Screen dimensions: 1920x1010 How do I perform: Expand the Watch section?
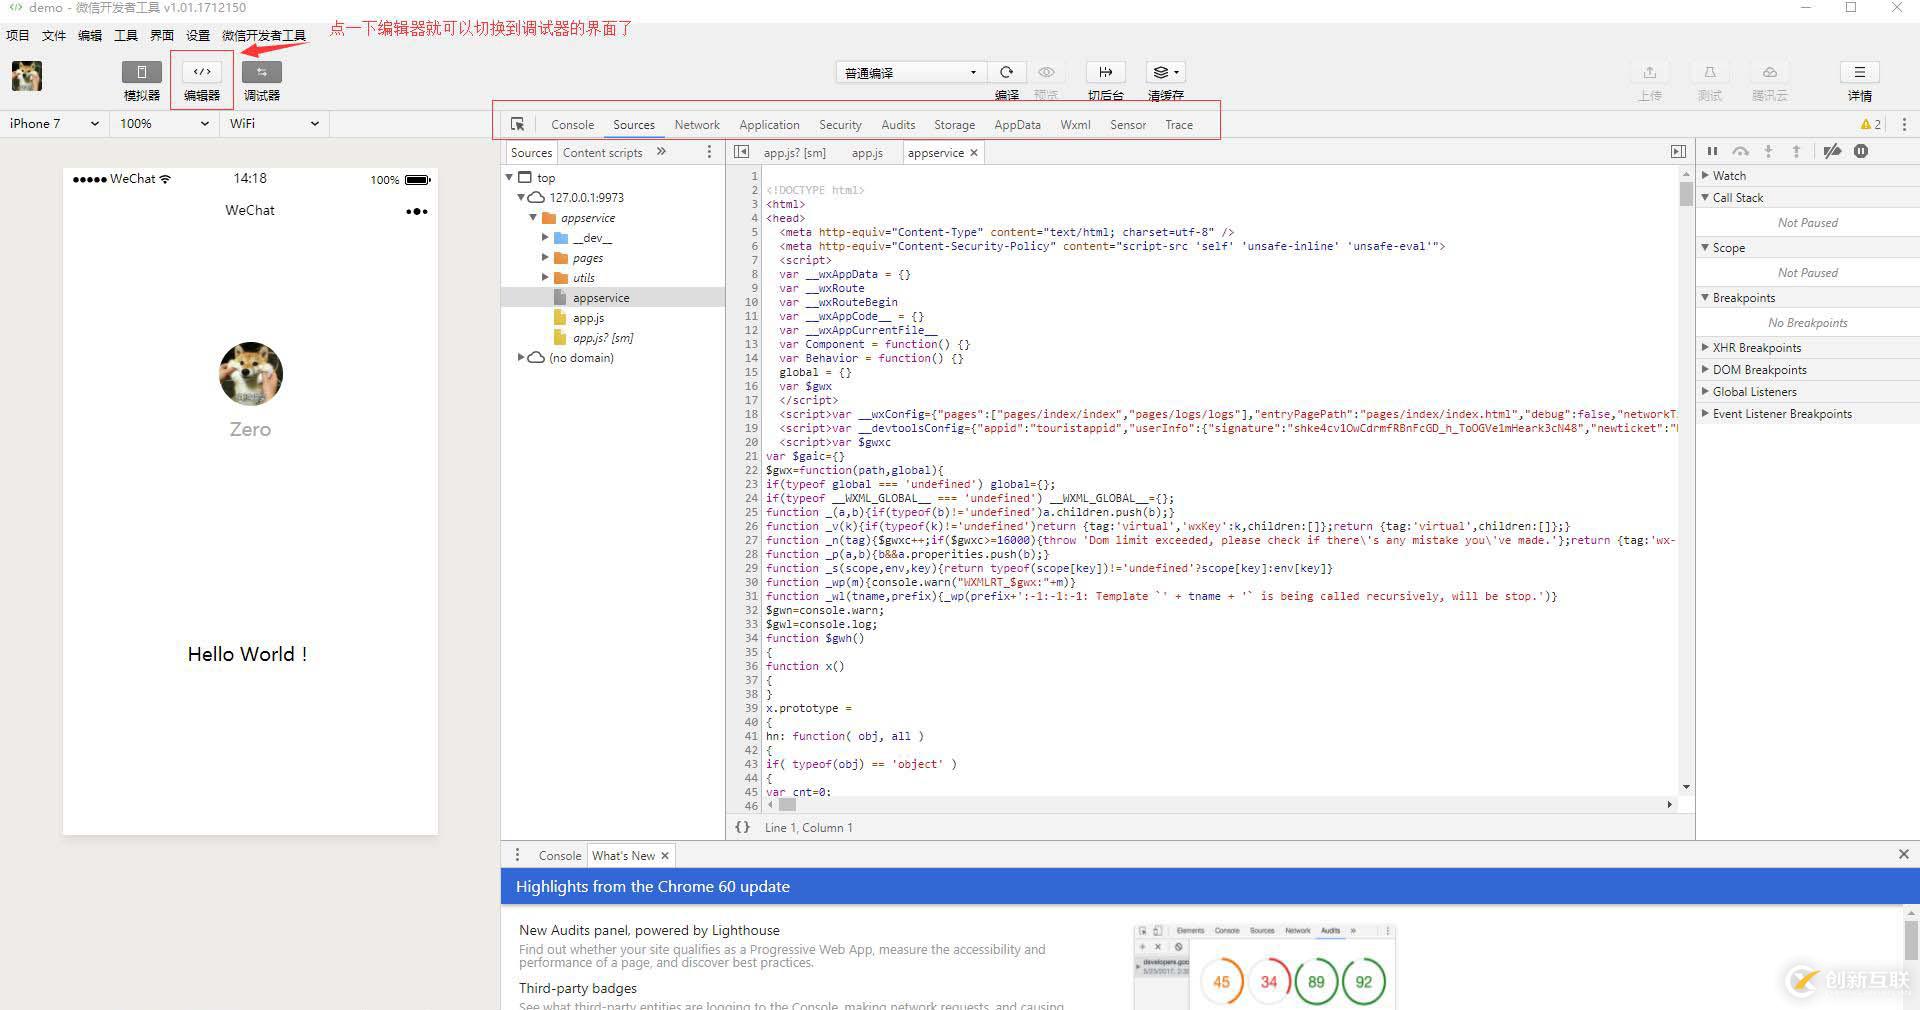(1706, 175)
